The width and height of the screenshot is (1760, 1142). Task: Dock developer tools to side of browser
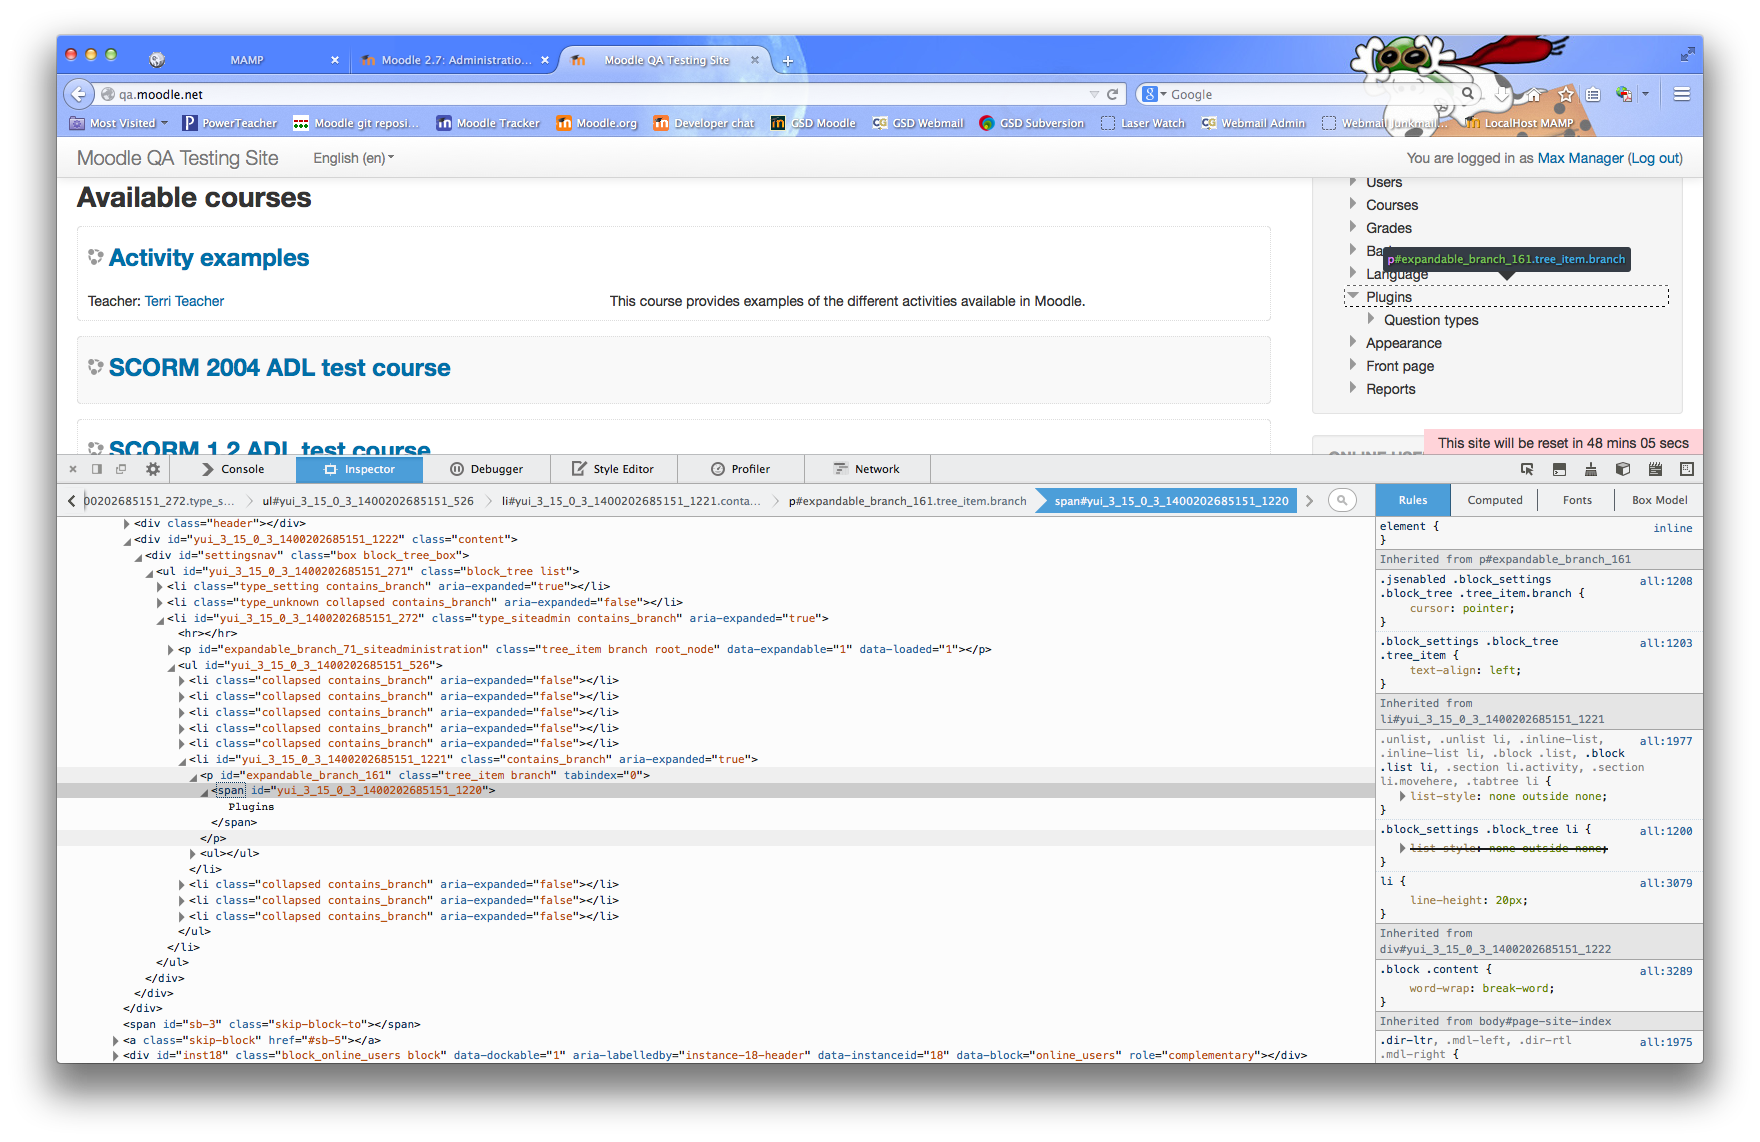[97, 469]
